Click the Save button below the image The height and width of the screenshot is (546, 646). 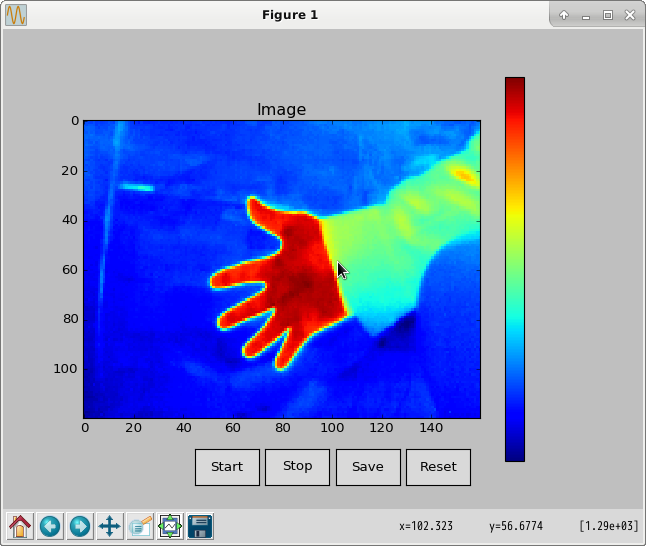pos(368,467)
